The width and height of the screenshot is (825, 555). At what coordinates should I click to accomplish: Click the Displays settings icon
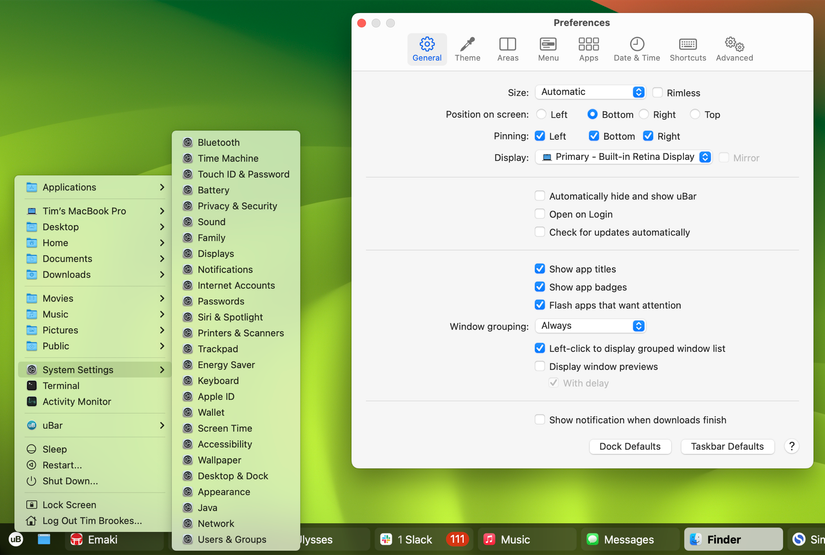(x=187, y=254)
